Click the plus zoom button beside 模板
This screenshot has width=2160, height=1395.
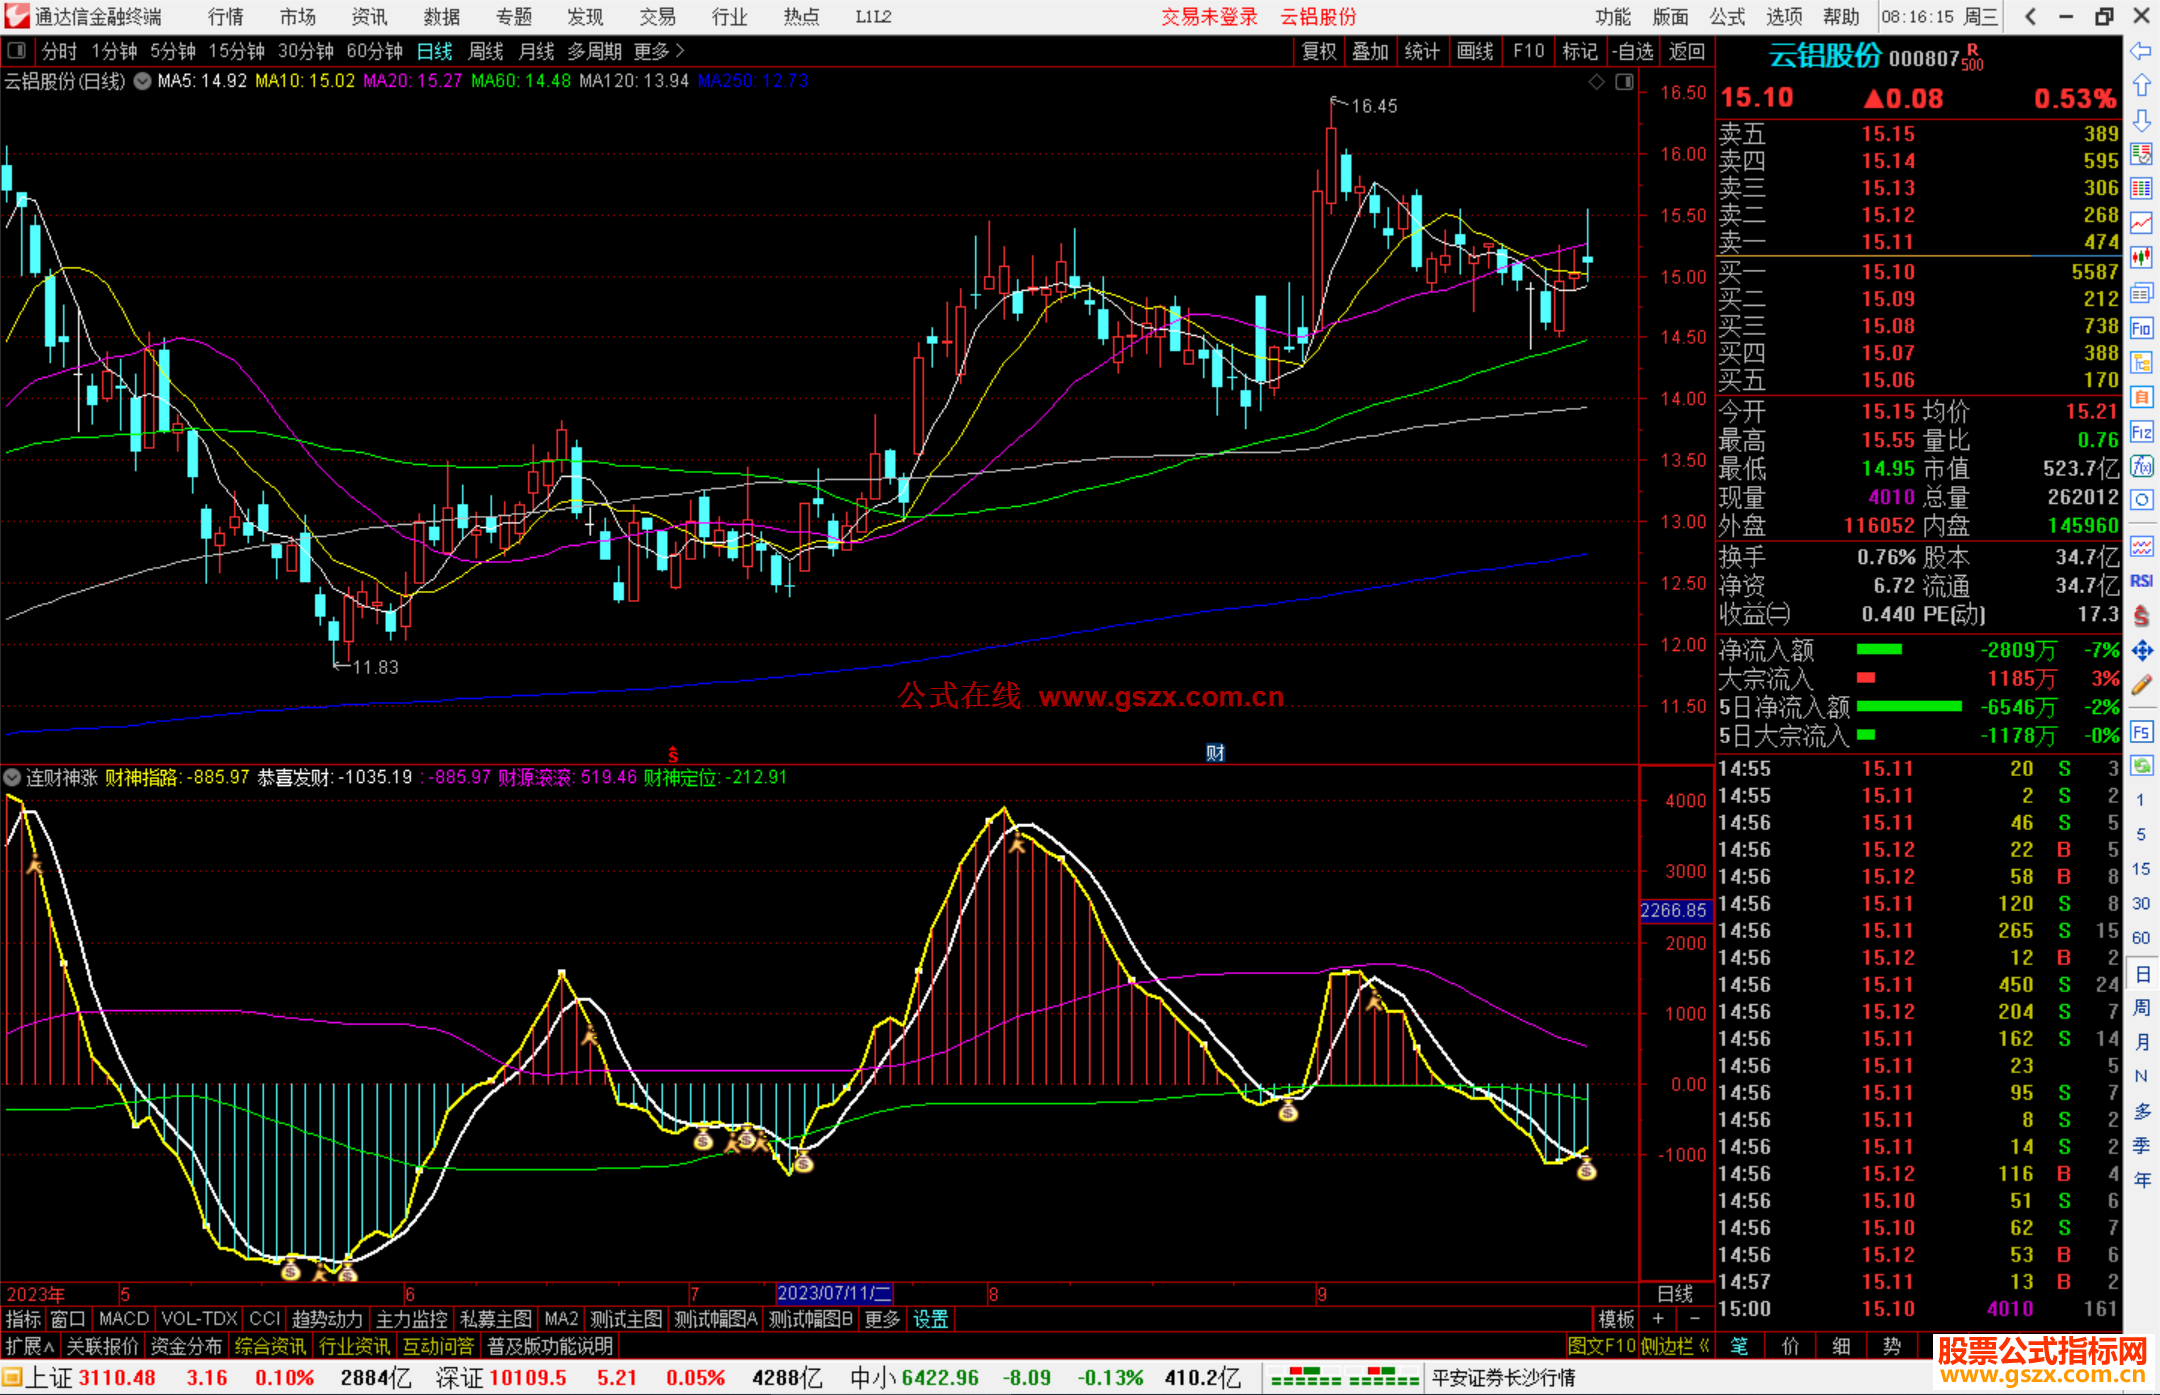(1658, 1319)
